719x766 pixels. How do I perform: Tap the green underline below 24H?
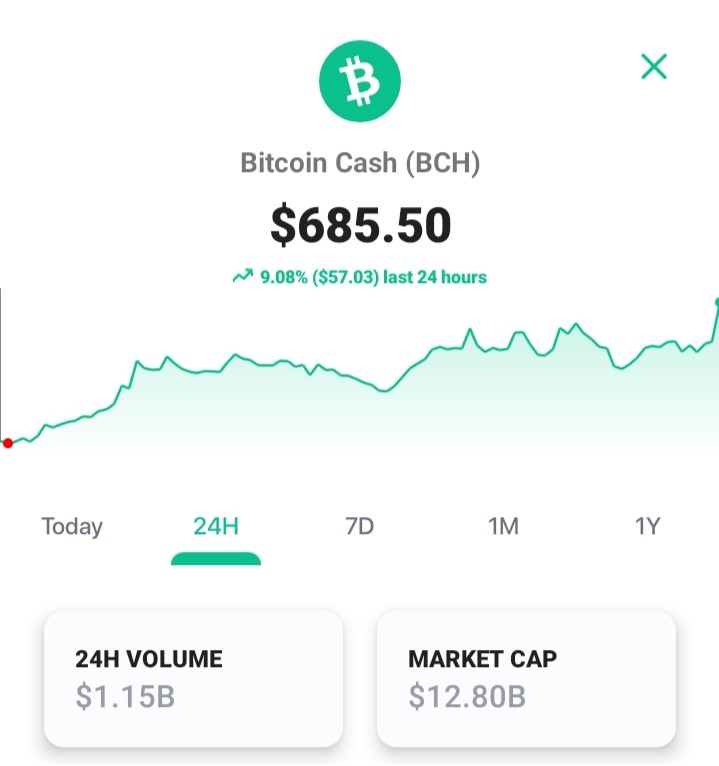[216, 558]
